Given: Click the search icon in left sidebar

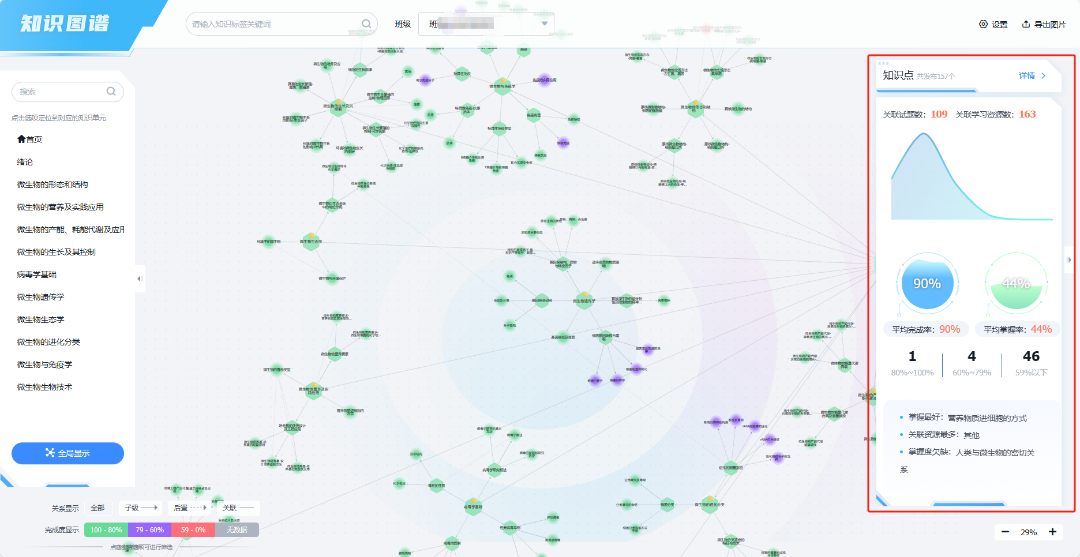Looking at the screenshot, I should click(112, 92).
